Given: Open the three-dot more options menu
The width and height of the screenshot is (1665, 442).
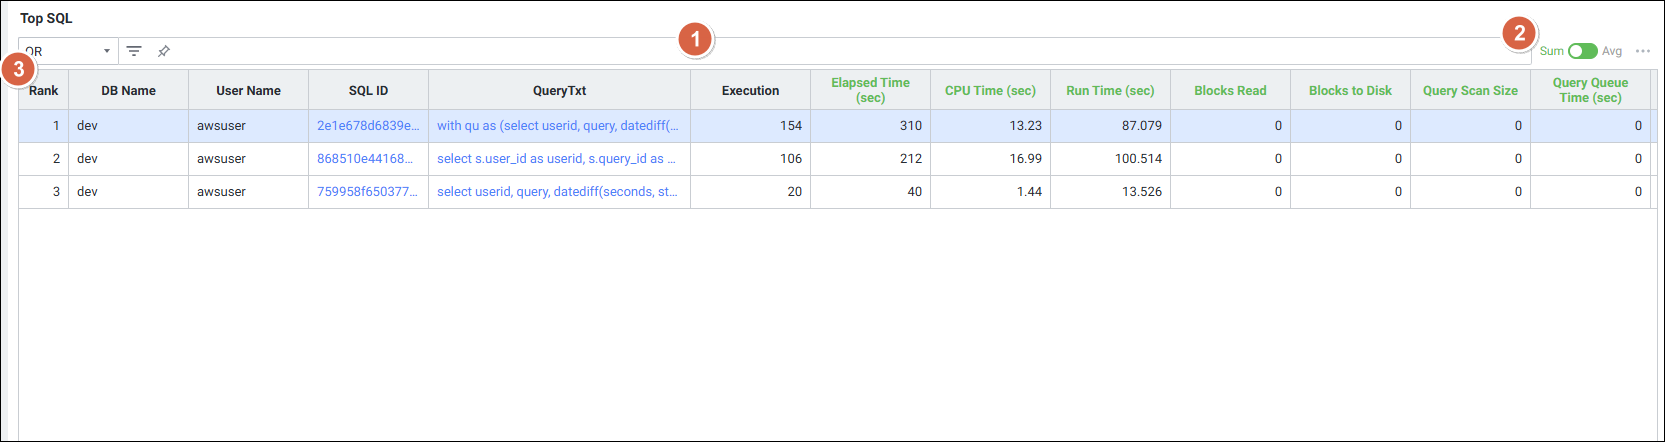Looking at the screenshot, I should point(1643,51).
